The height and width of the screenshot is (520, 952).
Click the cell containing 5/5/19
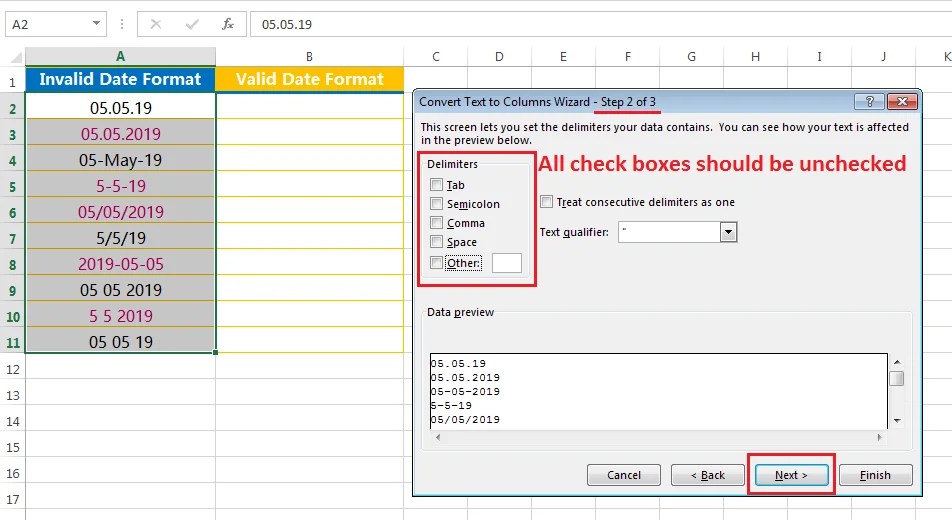click(120, 238)
